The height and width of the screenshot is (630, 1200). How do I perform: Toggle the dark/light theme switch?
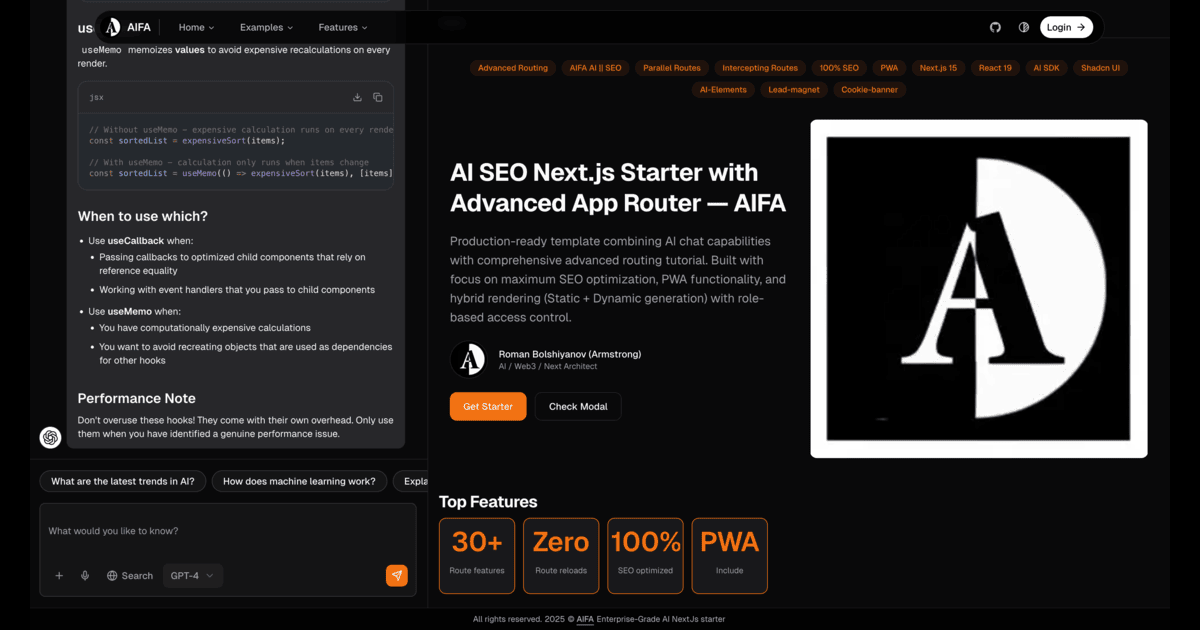(x=1024, y=27)
